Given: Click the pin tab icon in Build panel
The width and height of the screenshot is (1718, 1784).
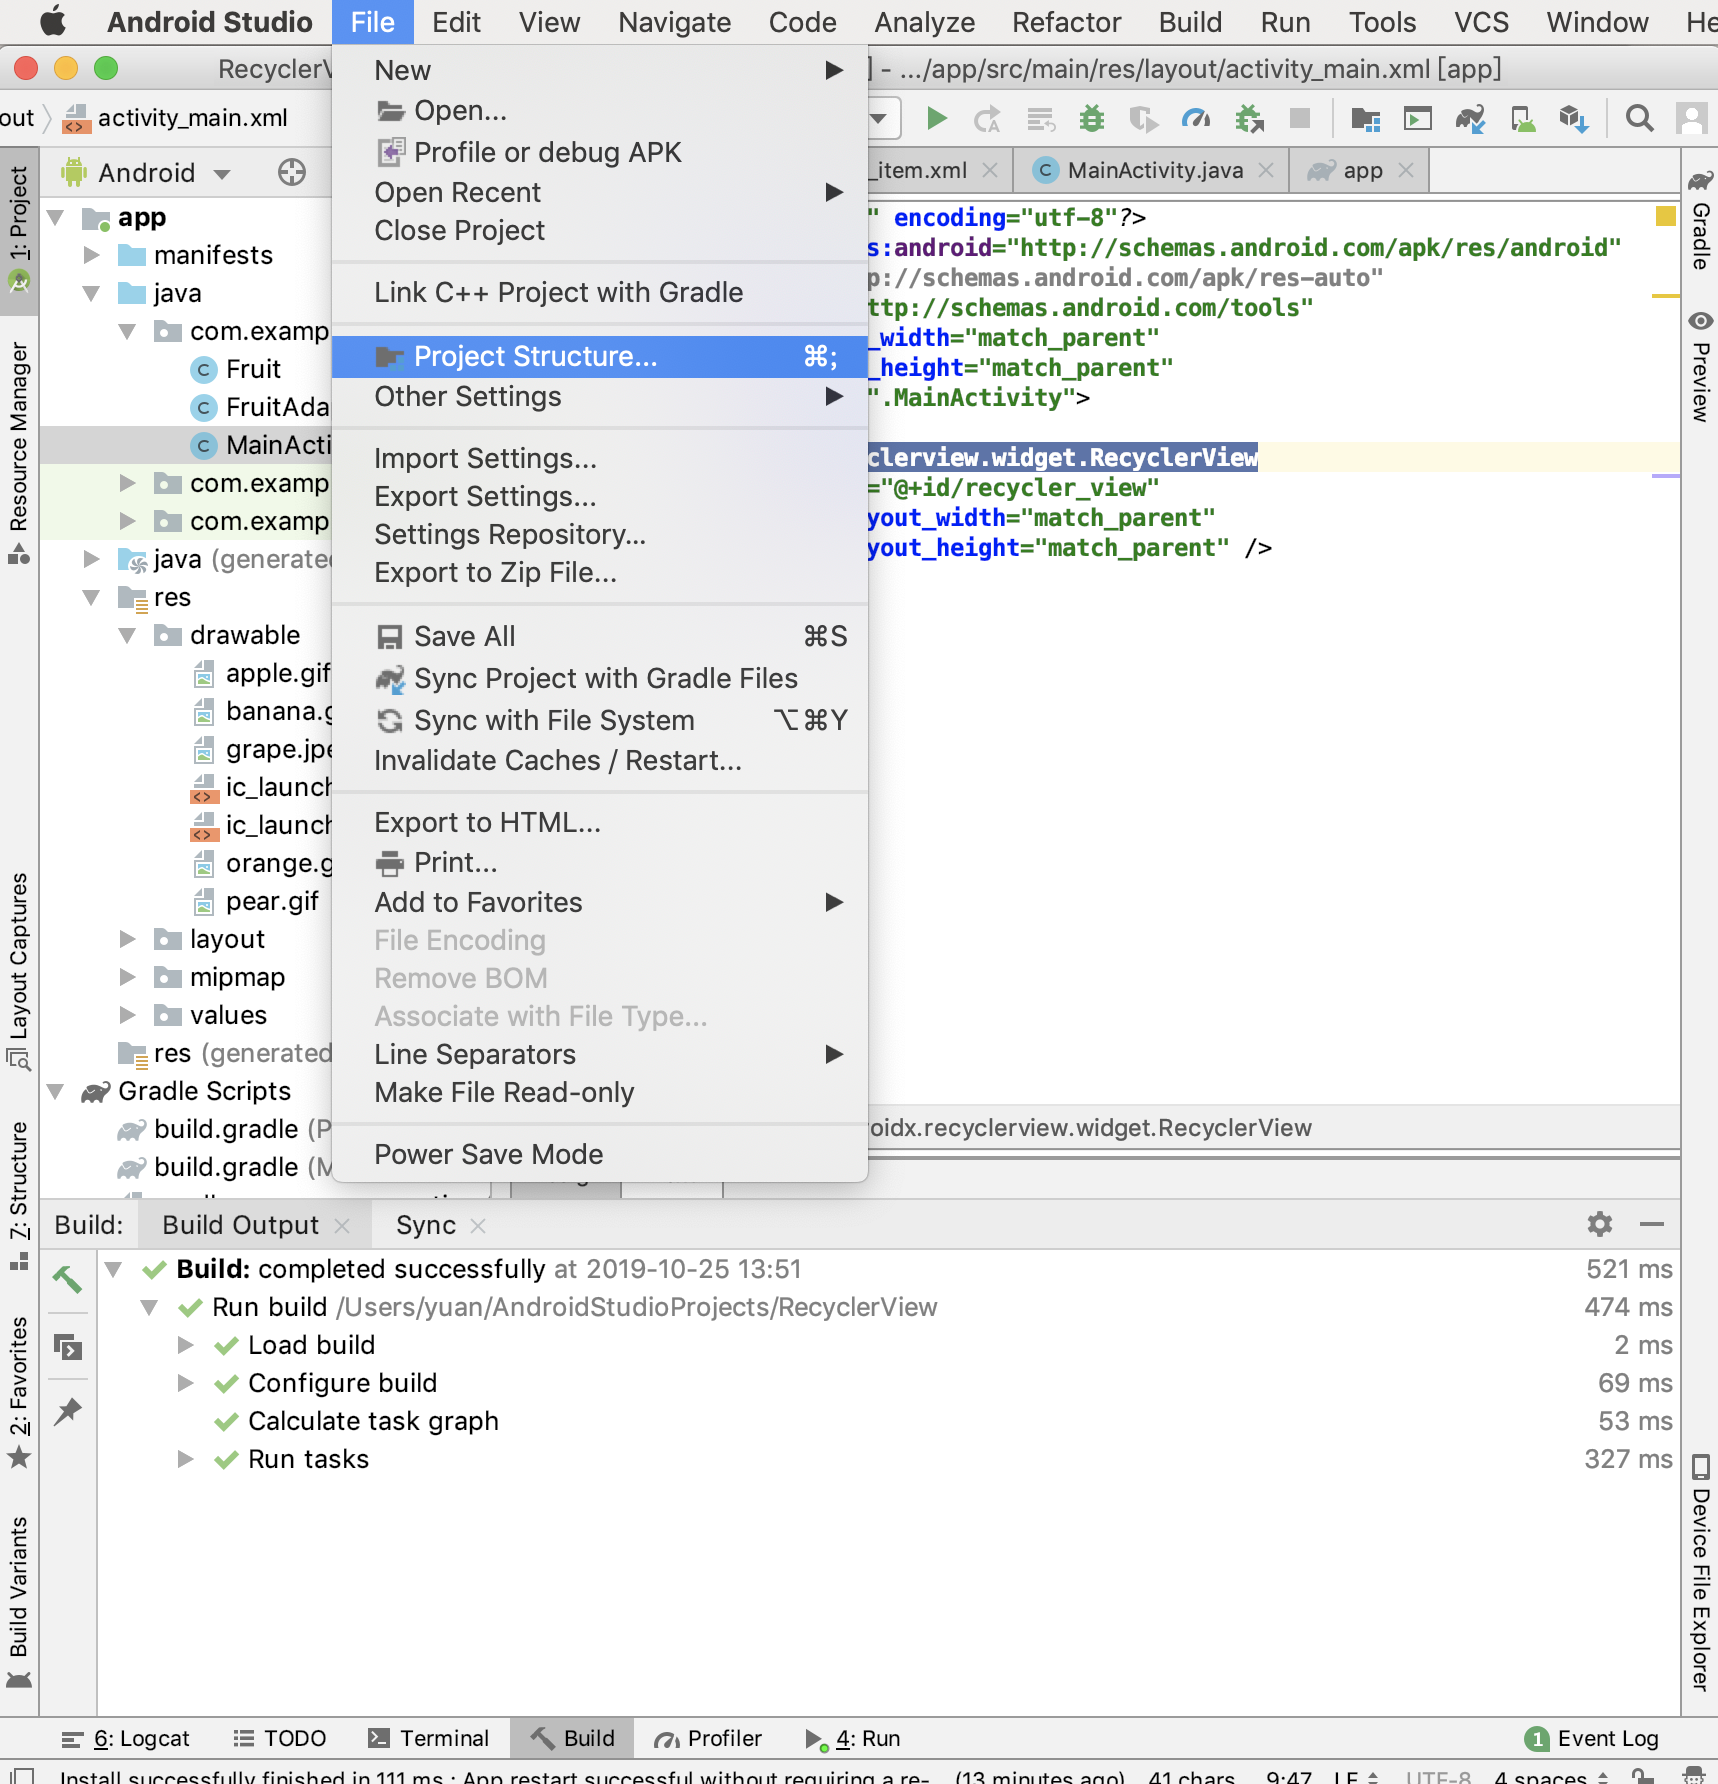Looking at the screenshot, I should [67, 1411].
